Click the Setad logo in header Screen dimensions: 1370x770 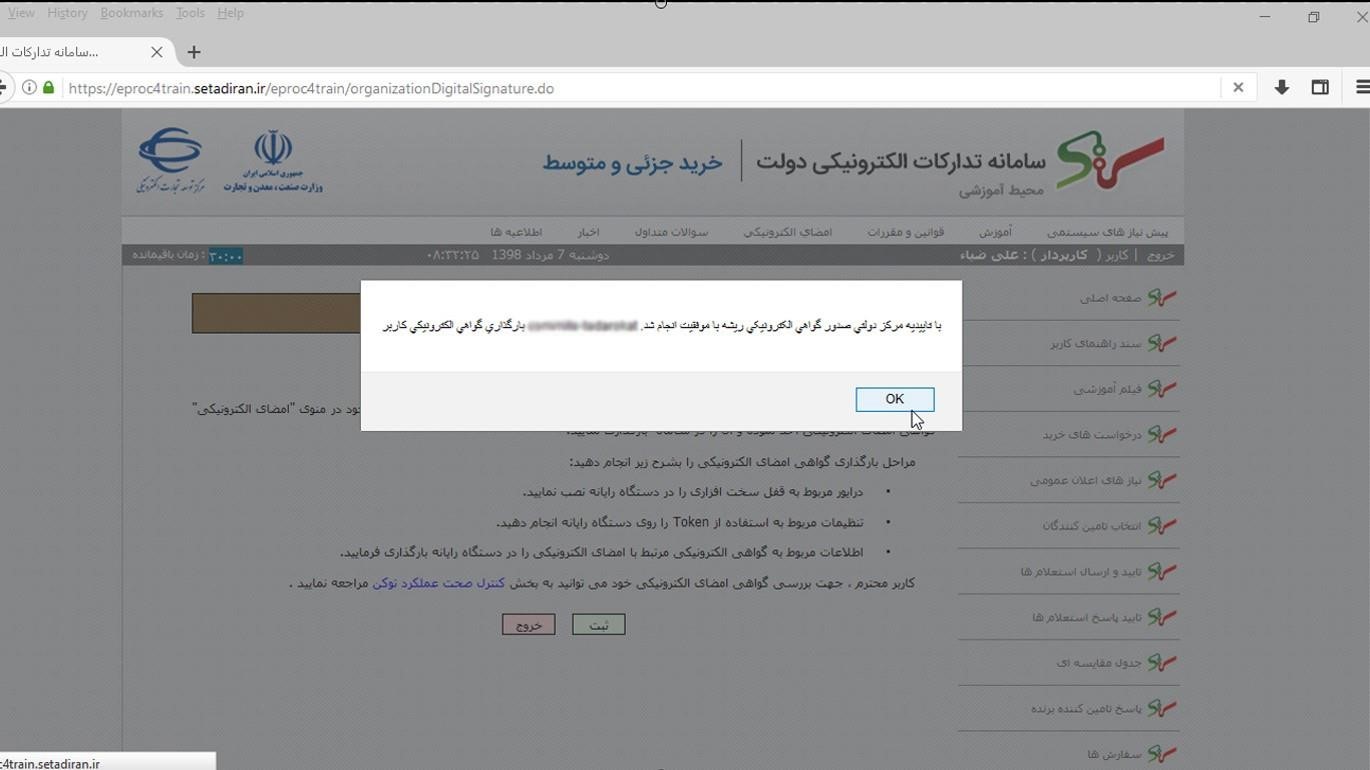(1109, 160)
